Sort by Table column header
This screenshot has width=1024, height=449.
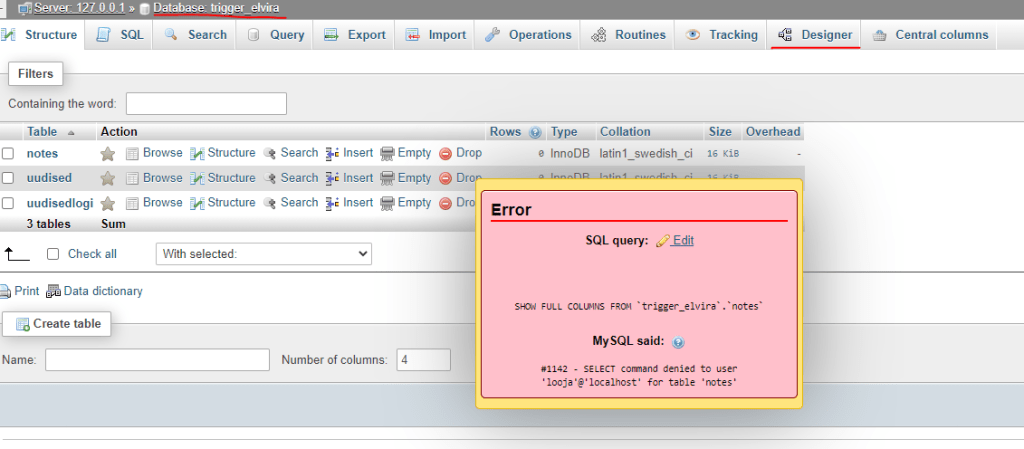[x=42, y=132]
